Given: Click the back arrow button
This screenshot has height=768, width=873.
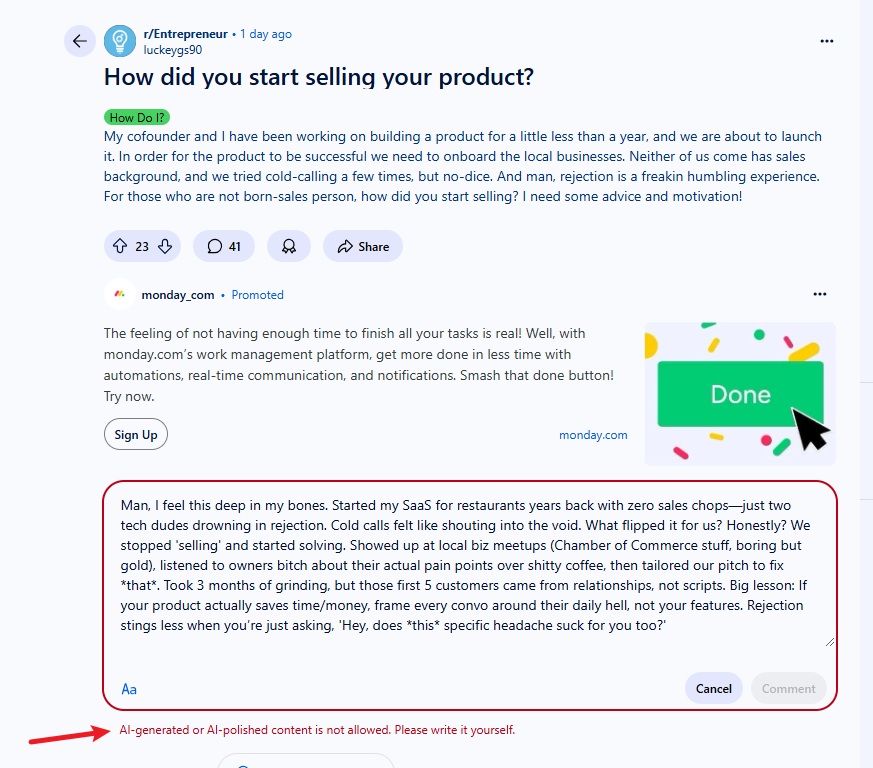Looking at the screenshot, I should click(x=80, y=41).
